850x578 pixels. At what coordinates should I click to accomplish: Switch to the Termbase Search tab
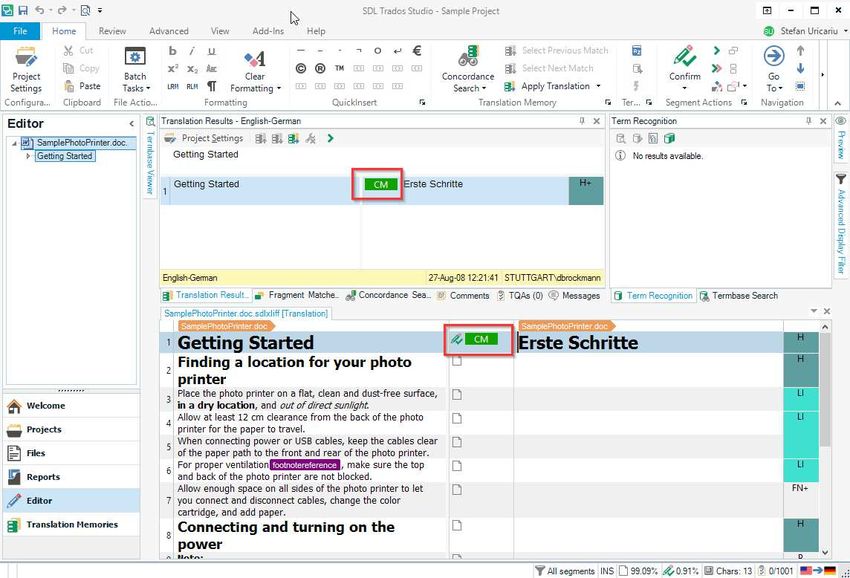(739, 296)
